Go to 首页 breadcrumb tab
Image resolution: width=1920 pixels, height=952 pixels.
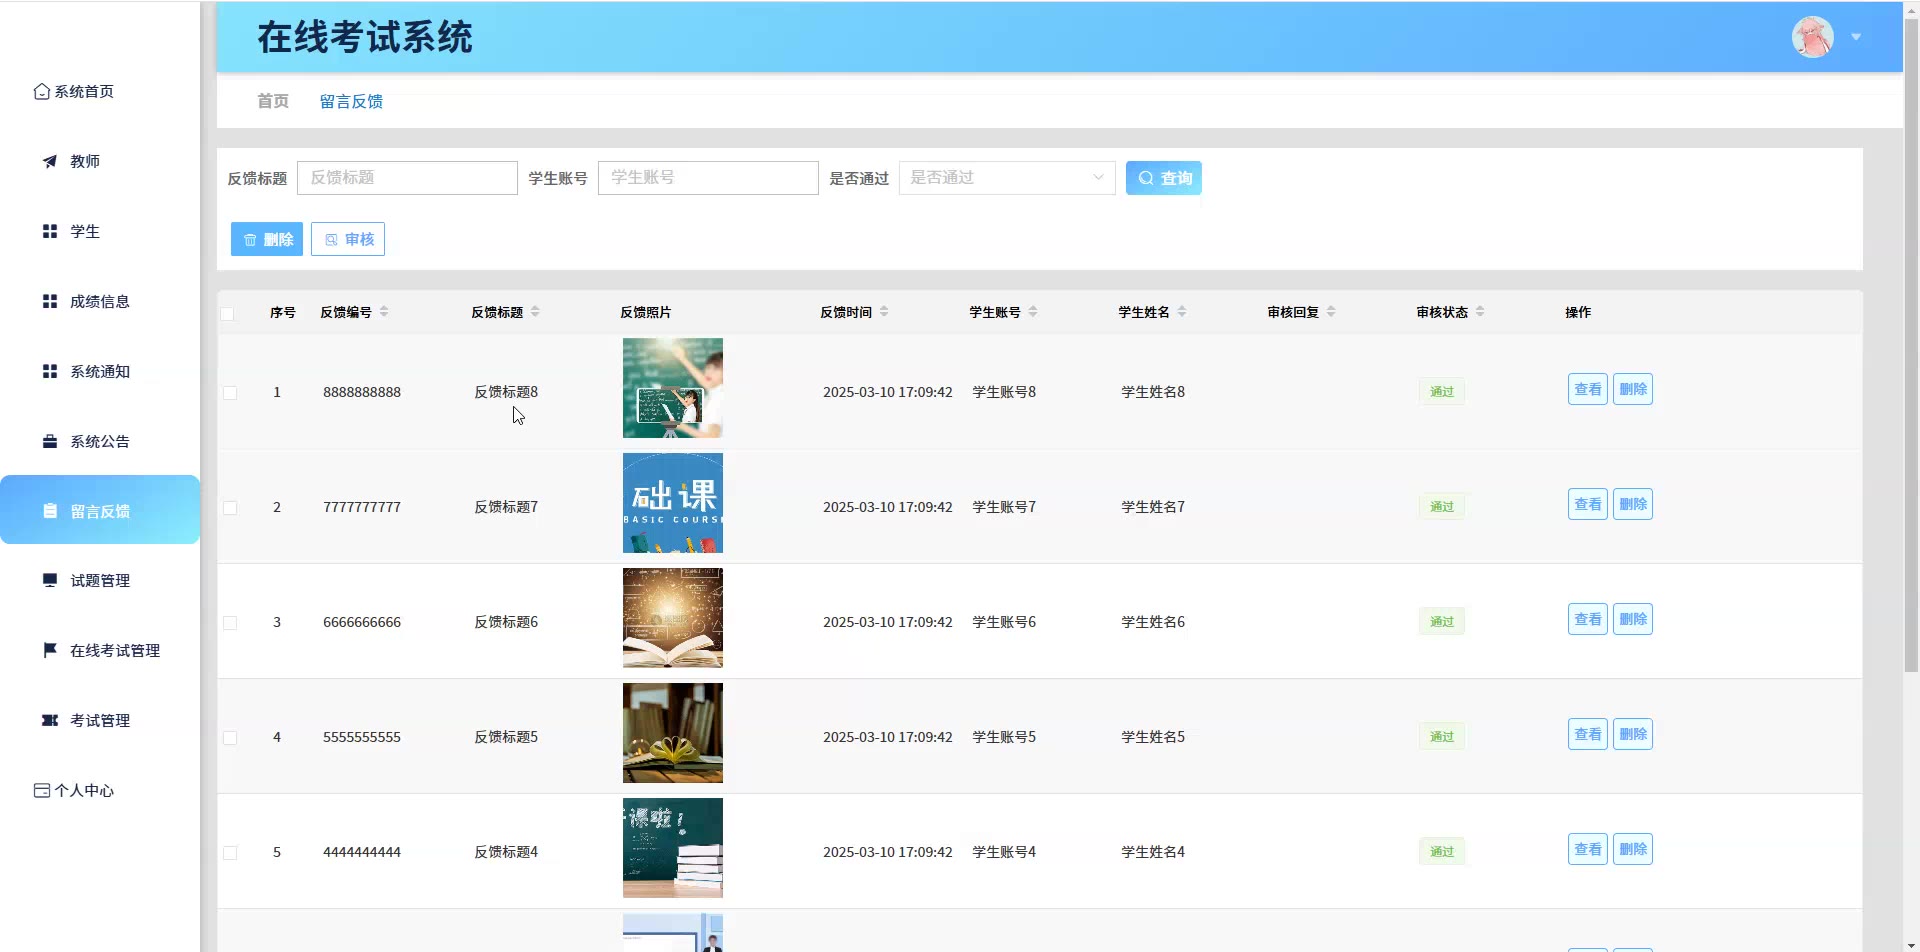273,101
